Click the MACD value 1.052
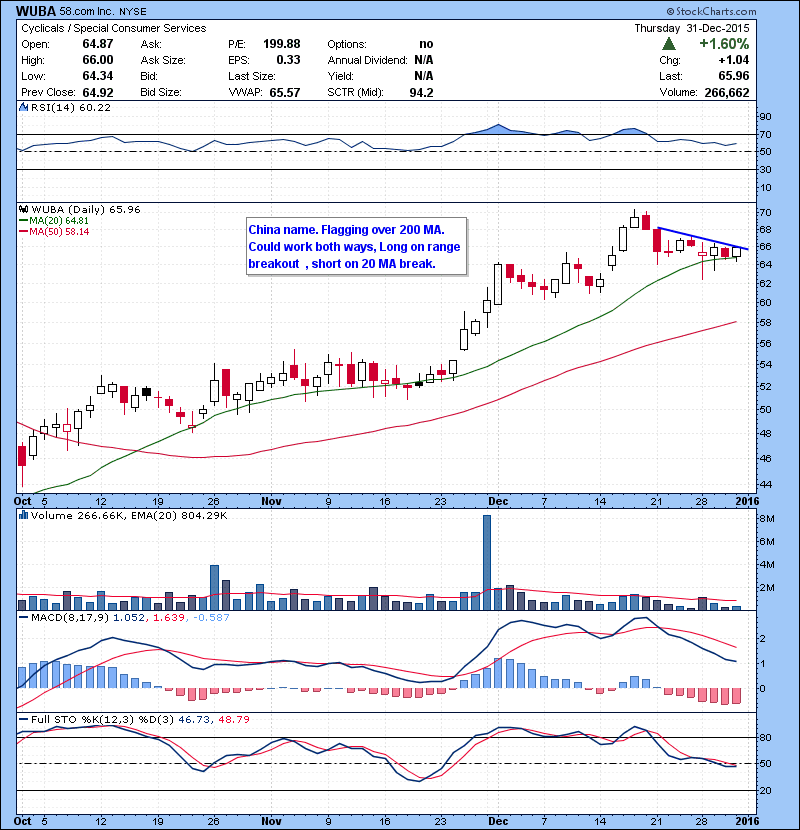800x830 pixels. point(129,618)
